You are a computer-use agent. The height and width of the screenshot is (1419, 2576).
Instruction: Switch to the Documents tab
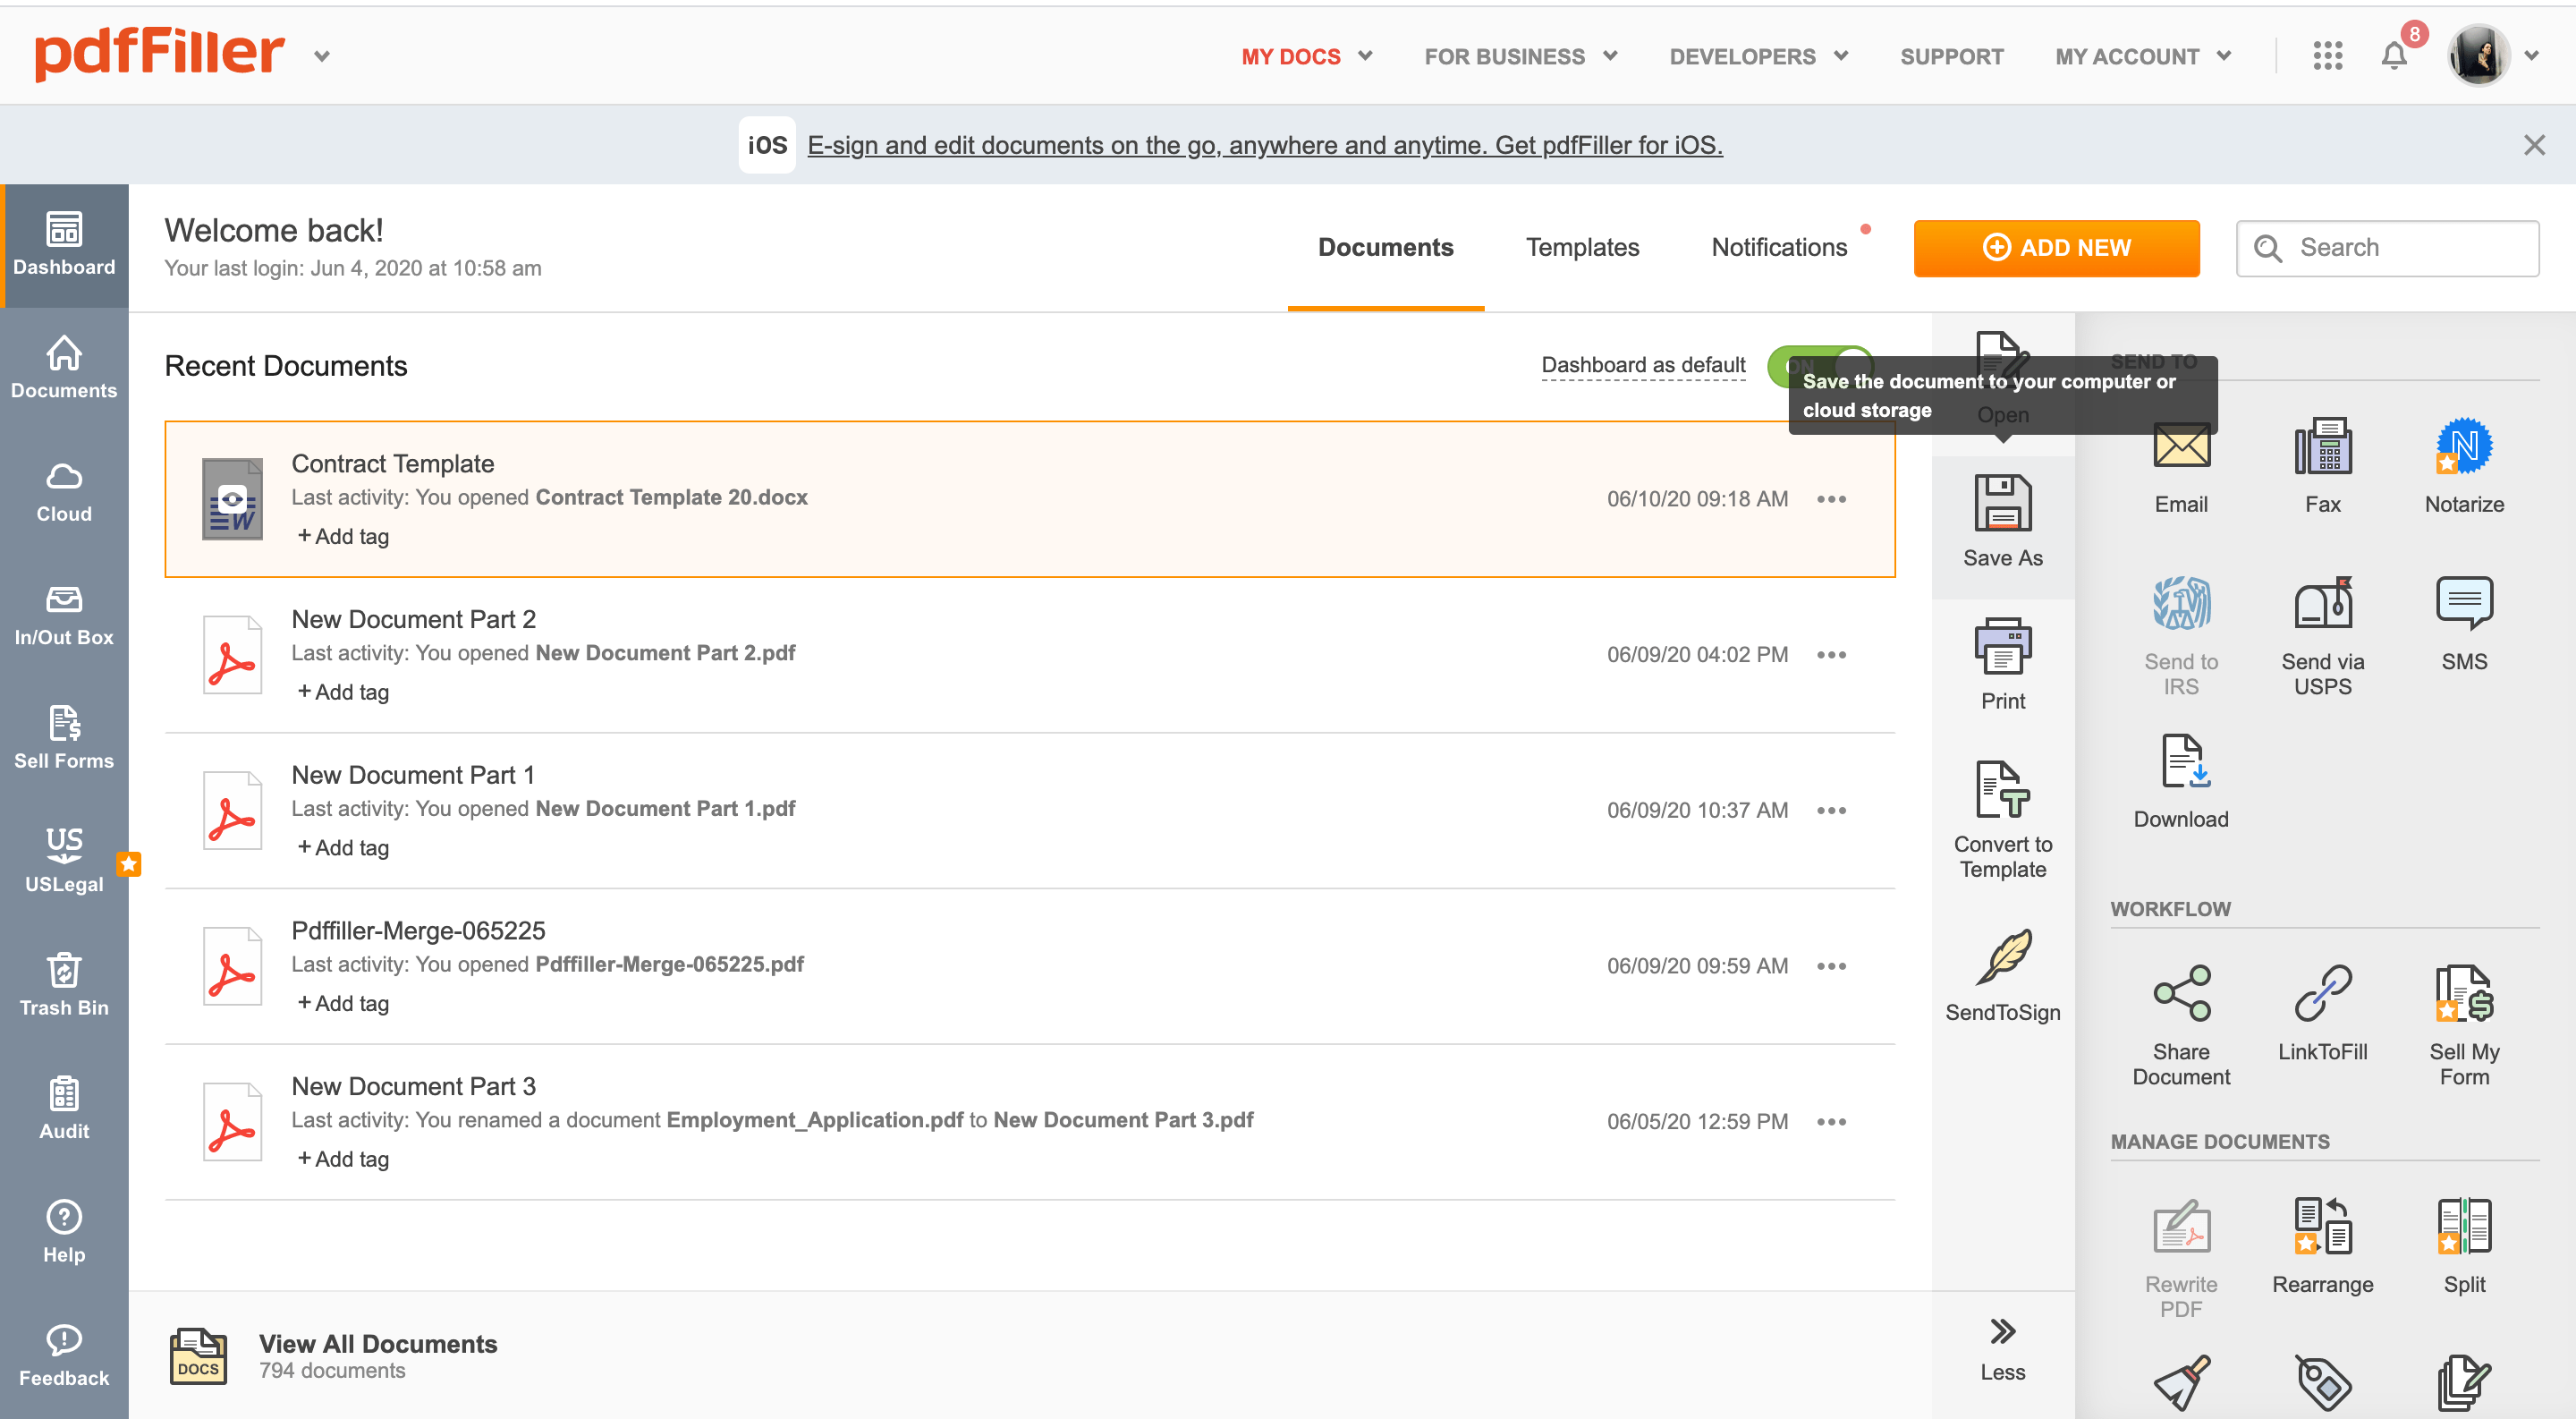click(1385, 247)
